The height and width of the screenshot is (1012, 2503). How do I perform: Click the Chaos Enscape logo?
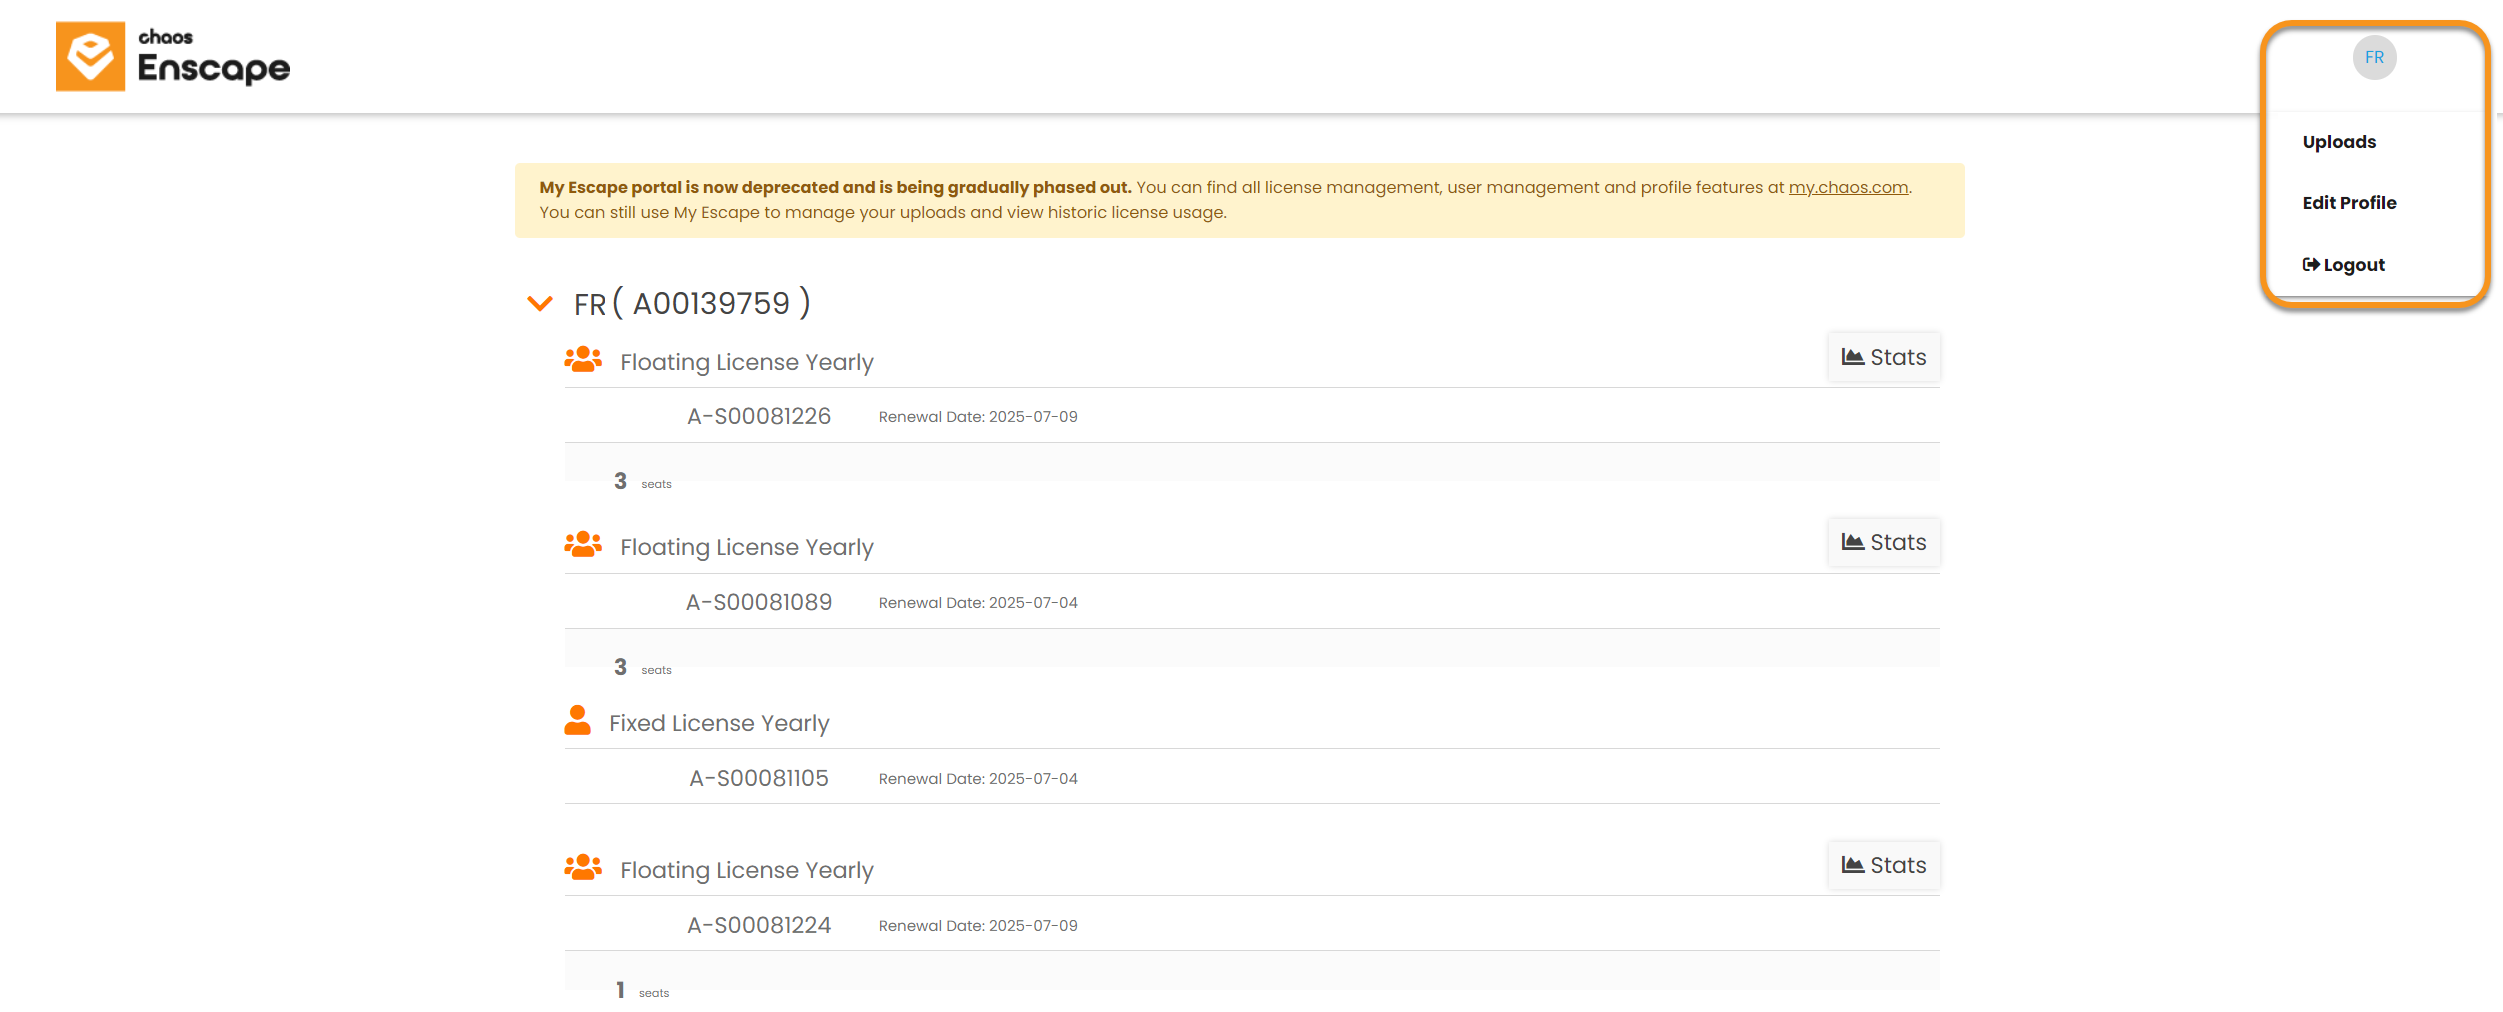(x=173, y=56)
